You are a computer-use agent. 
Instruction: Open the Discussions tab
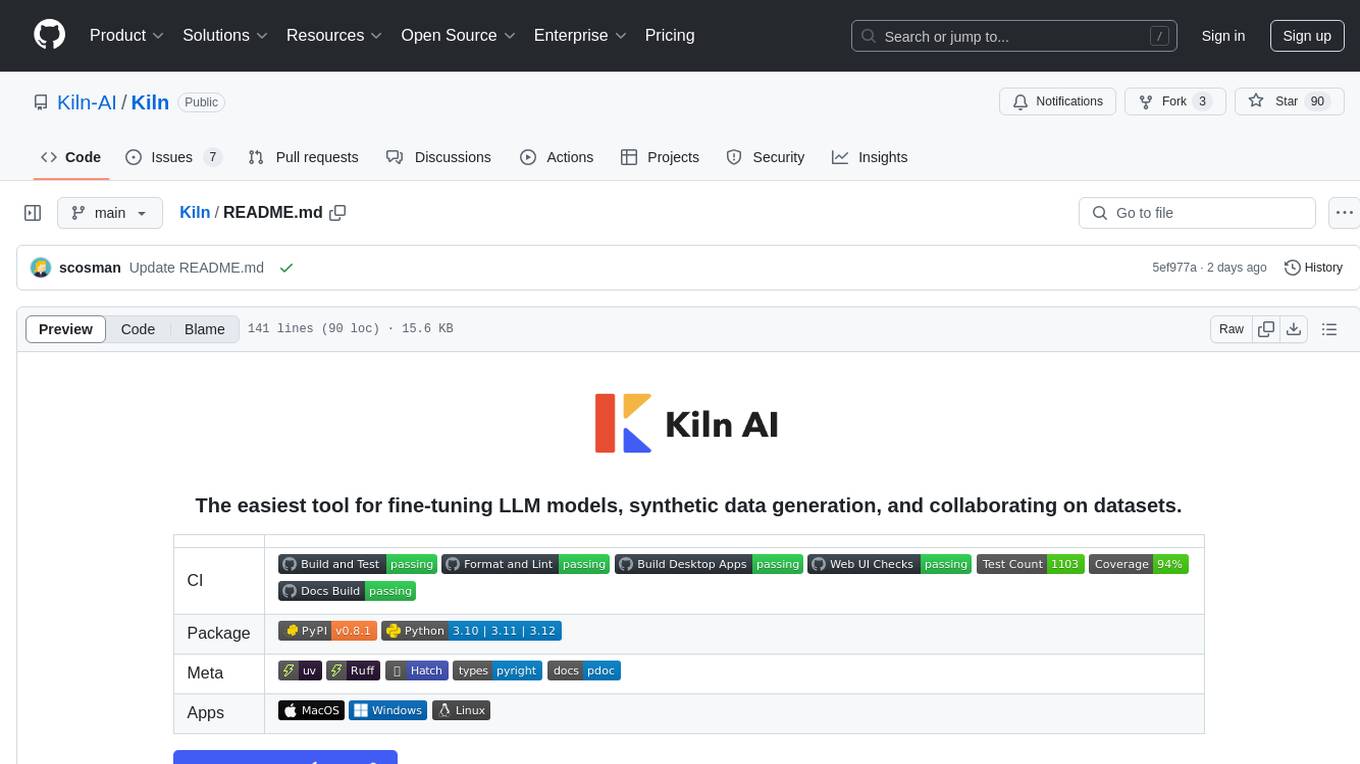pos(439,157)
